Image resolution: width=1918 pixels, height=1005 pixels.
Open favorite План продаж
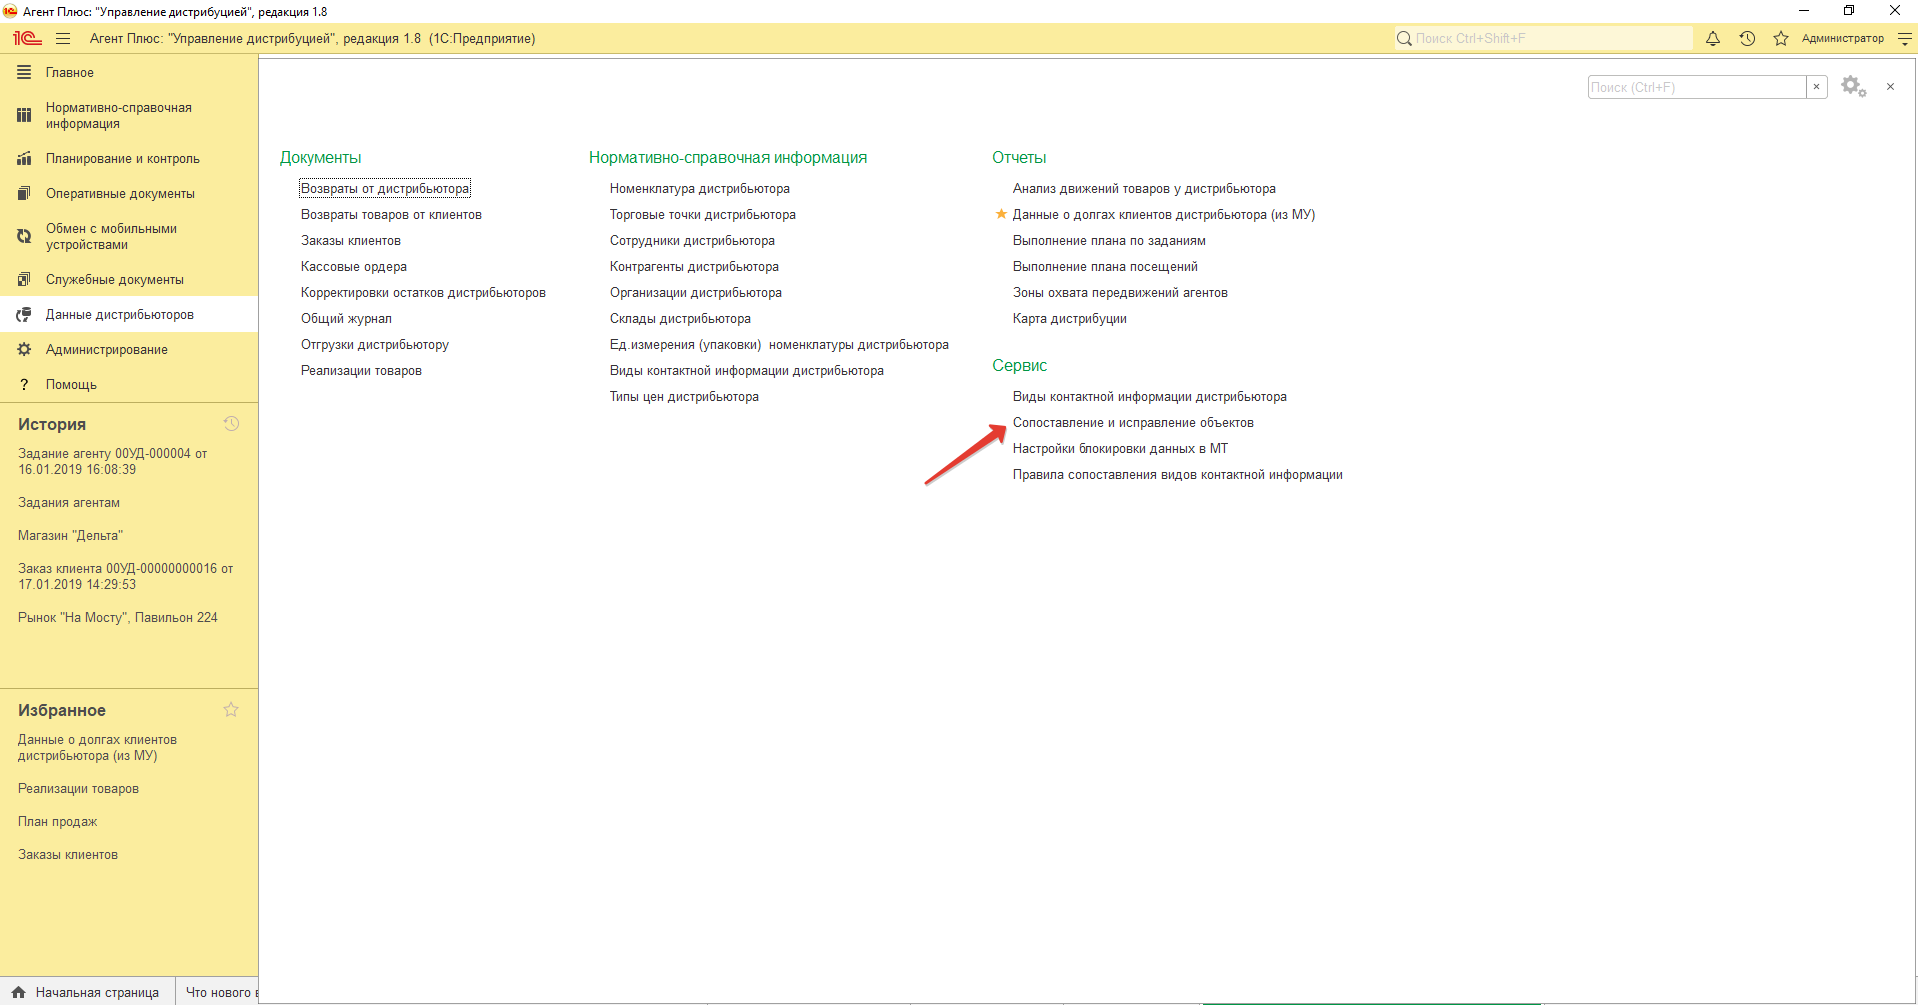(x=57, y=821)
